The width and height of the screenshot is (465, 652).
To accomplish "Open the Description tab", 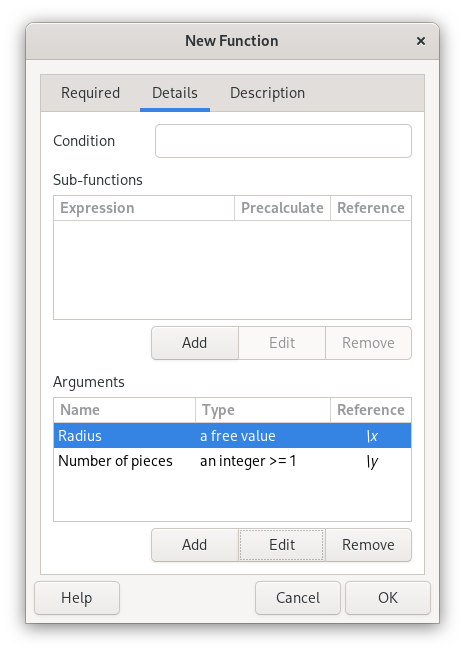I will pos(267,93).
